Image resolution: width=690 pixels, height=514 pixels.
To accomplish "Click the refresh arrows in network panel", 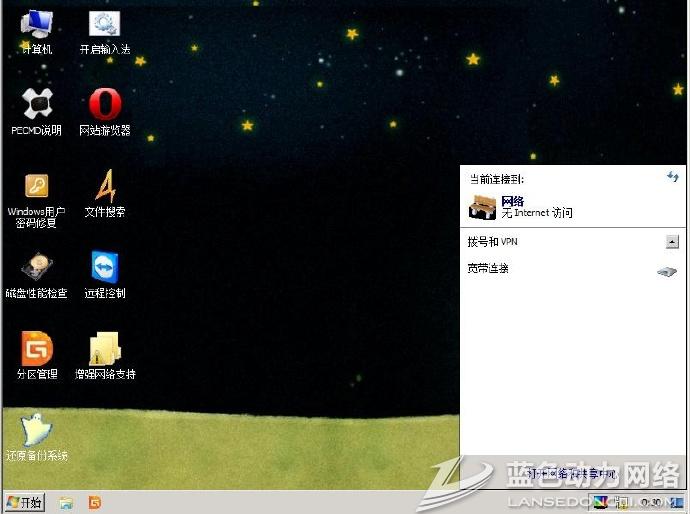I will click(x=672, y=177).
